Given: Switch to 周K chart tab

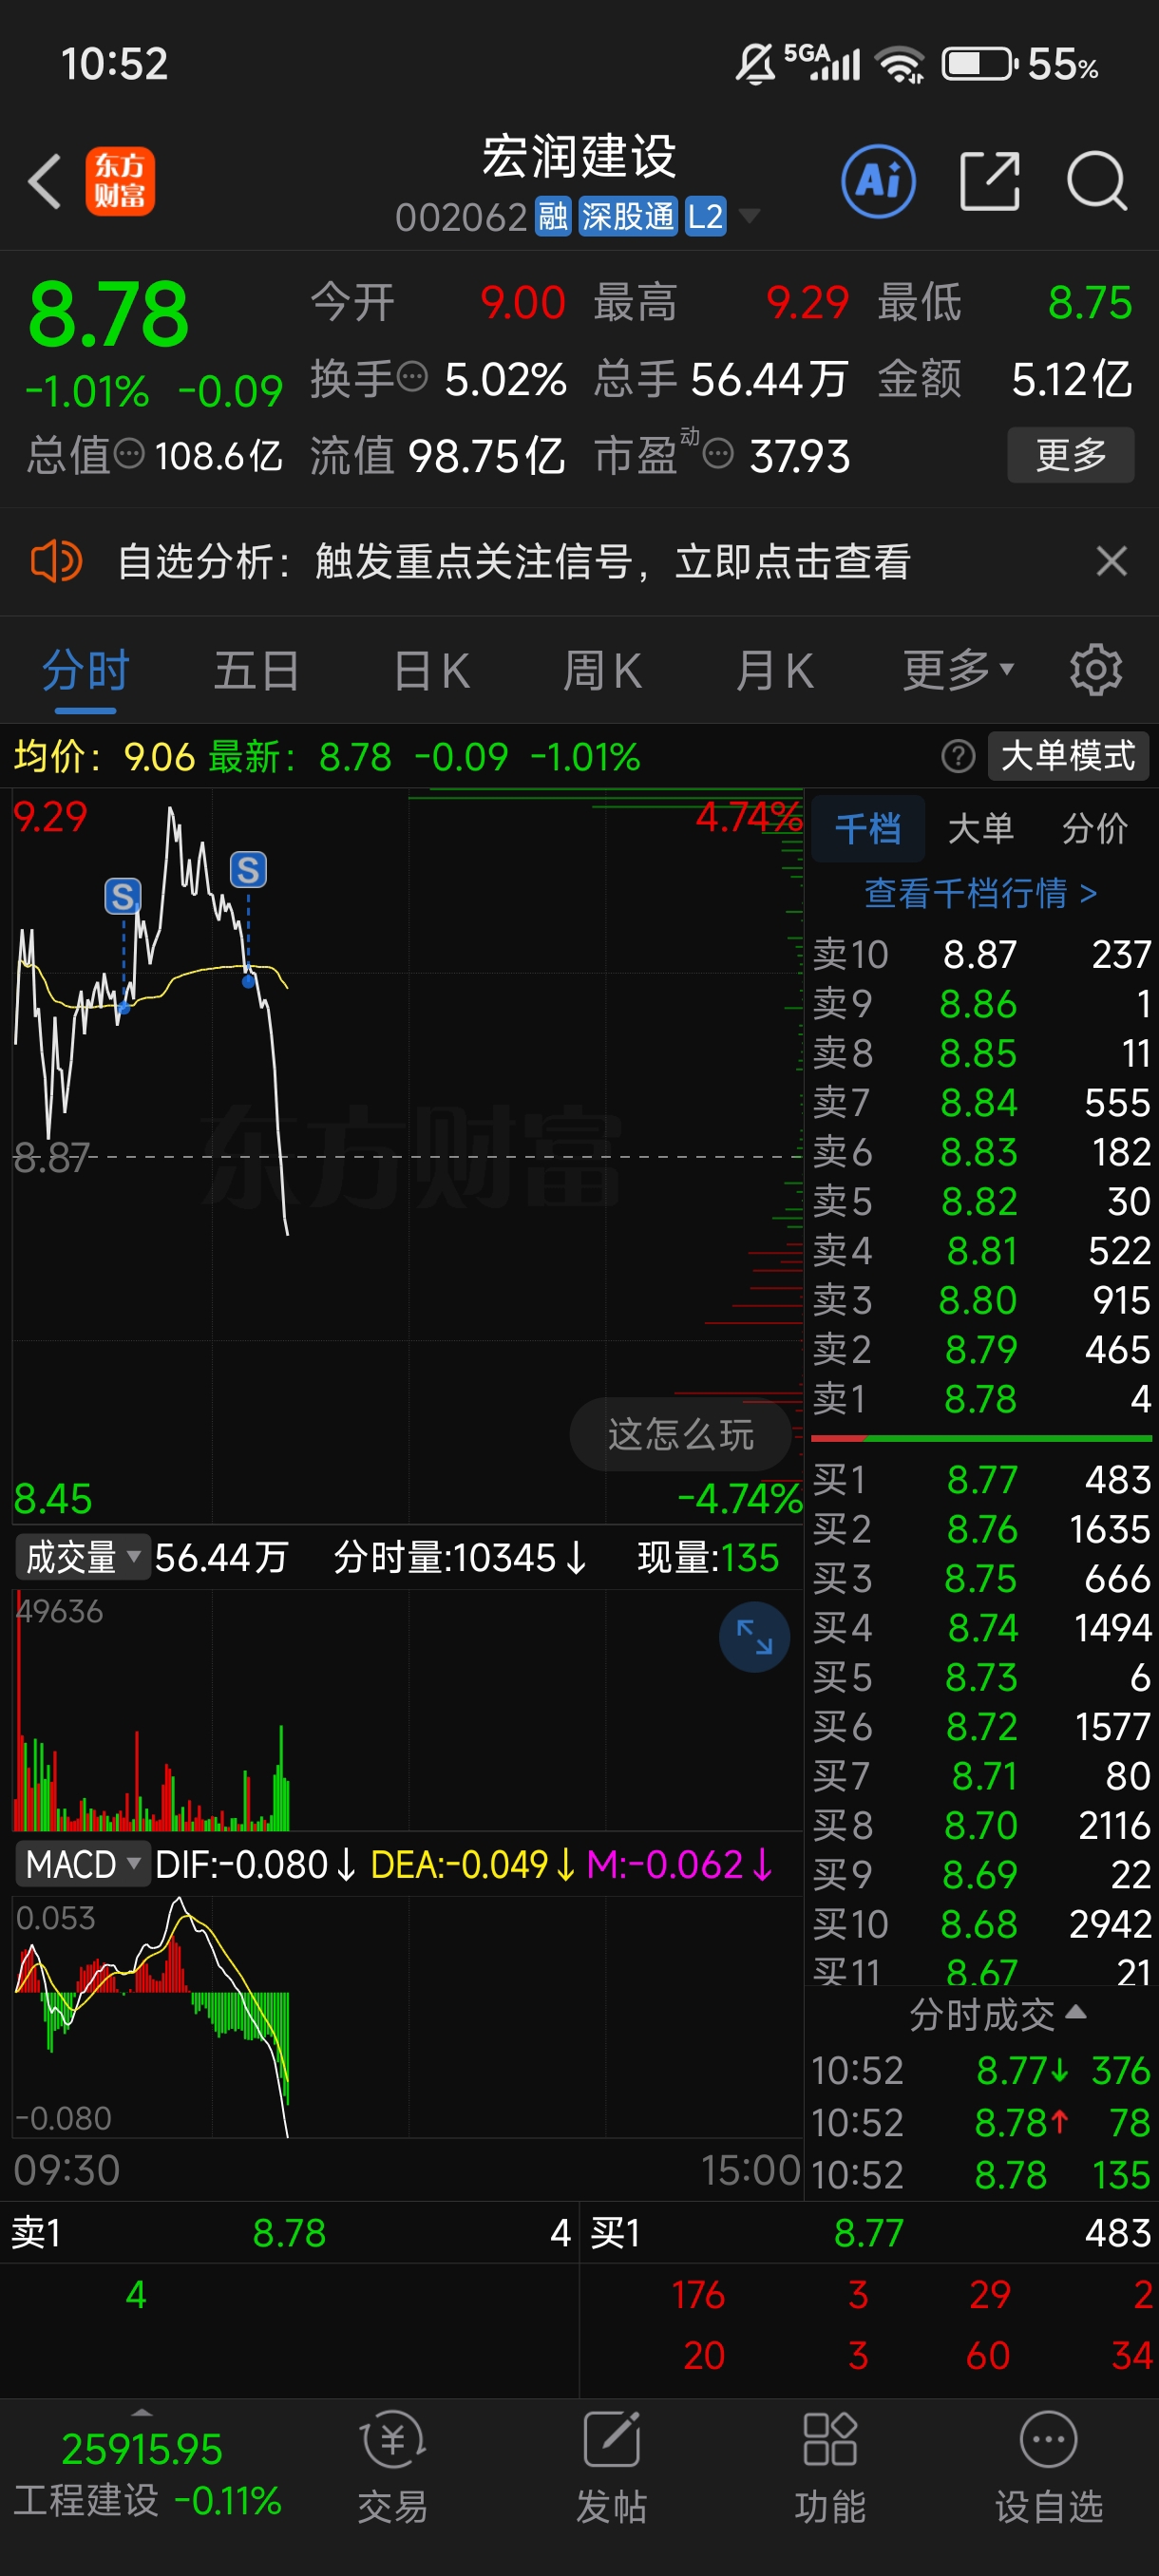Looking at the screenshot, I should coord(603,670).
